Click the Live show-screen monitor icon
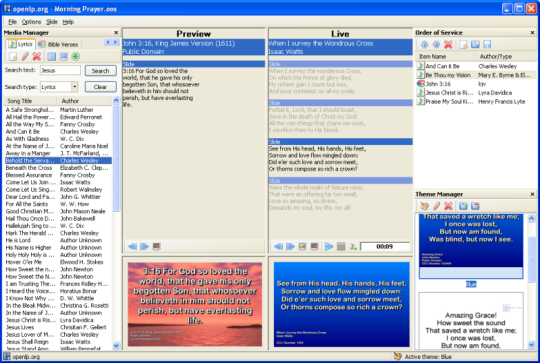Viewport: 540px width, 363px height. [x=302, y=247]
